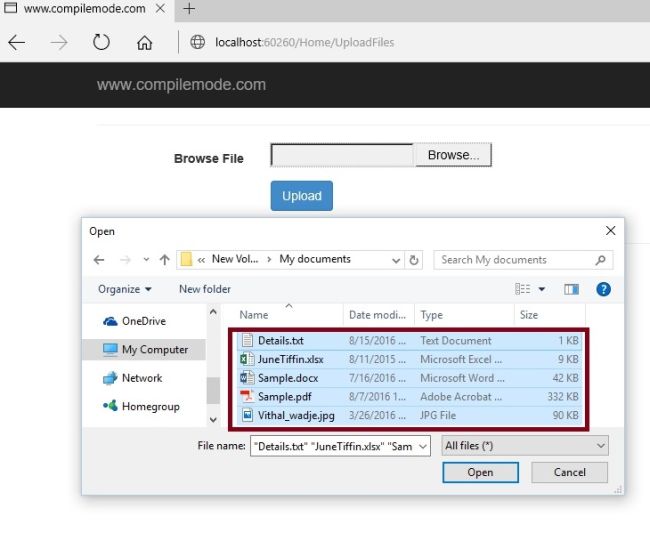Select the Sample.docx file
Screen dimensions: 650x549
(x=409, y=378)
